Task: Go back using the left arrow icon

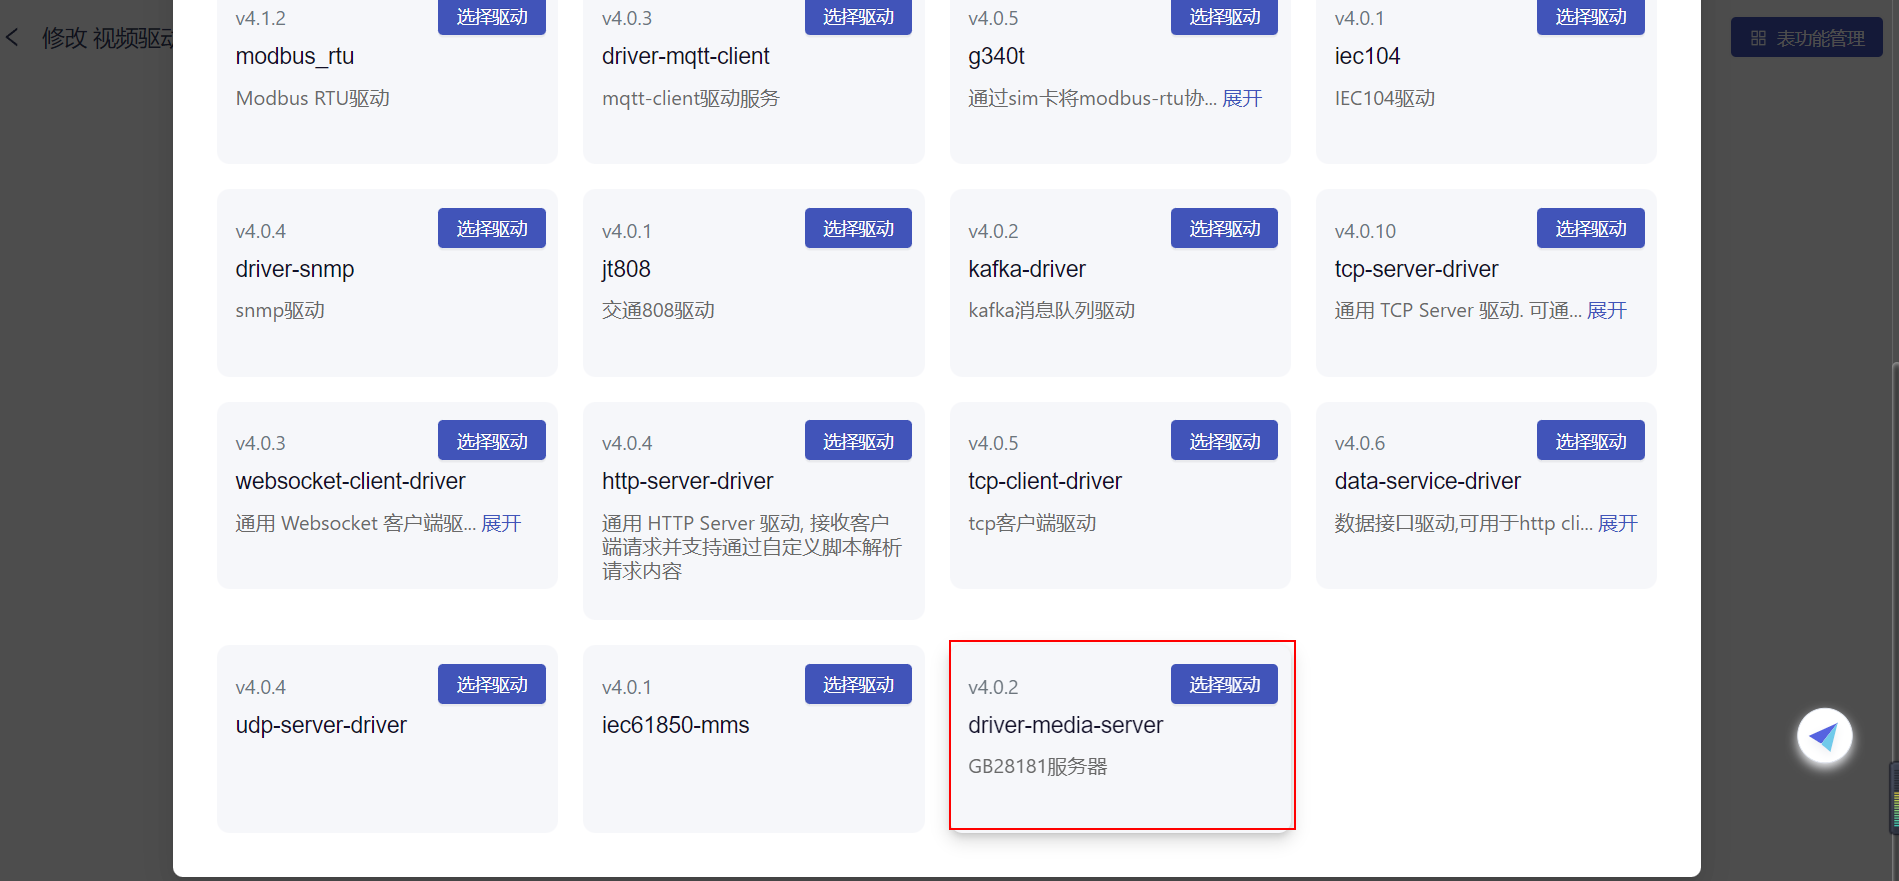Action: [x=13, y=38]
